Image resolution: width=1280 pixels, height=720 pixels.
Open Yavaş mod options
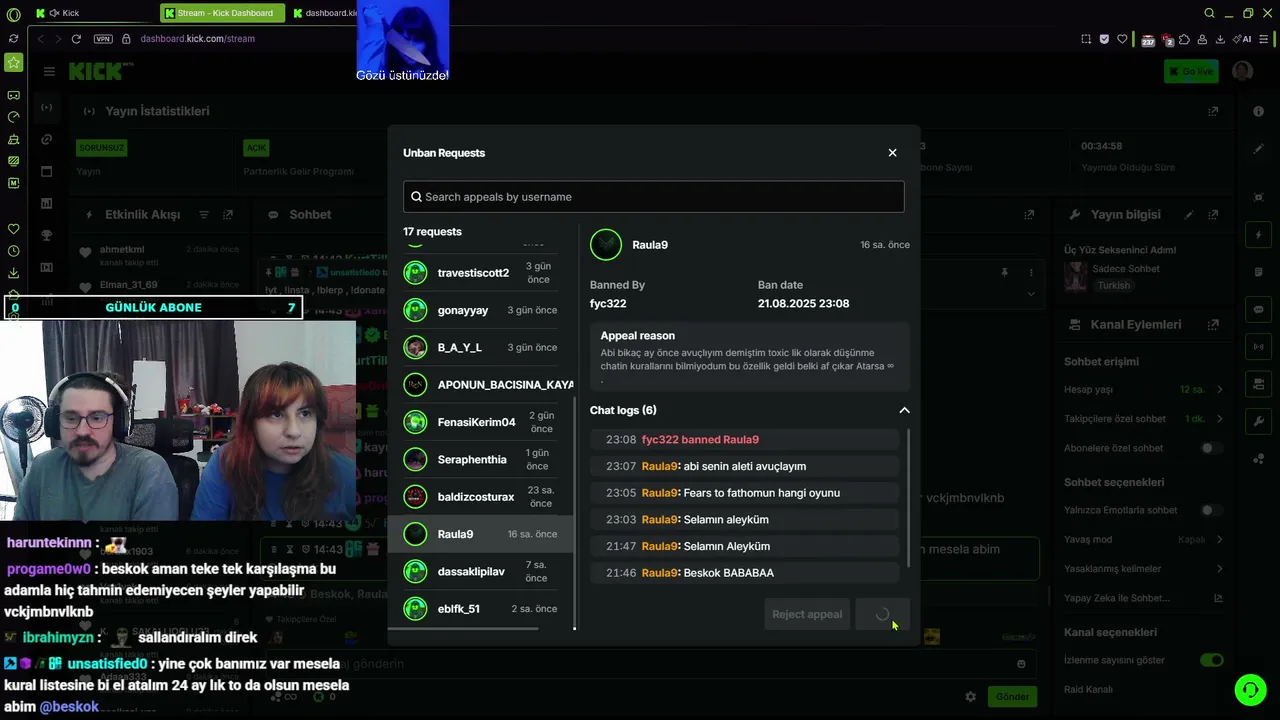point(1144,539)
